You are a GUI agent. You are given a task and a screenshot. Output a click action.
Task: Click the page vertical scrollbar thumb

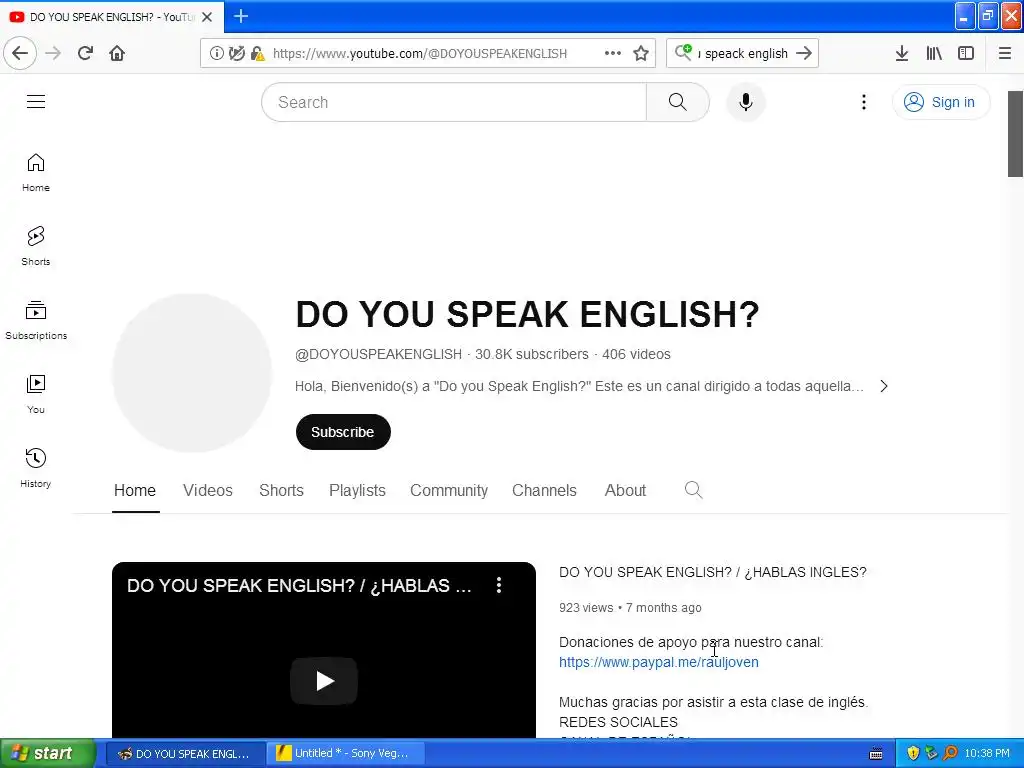point(1015,134)
